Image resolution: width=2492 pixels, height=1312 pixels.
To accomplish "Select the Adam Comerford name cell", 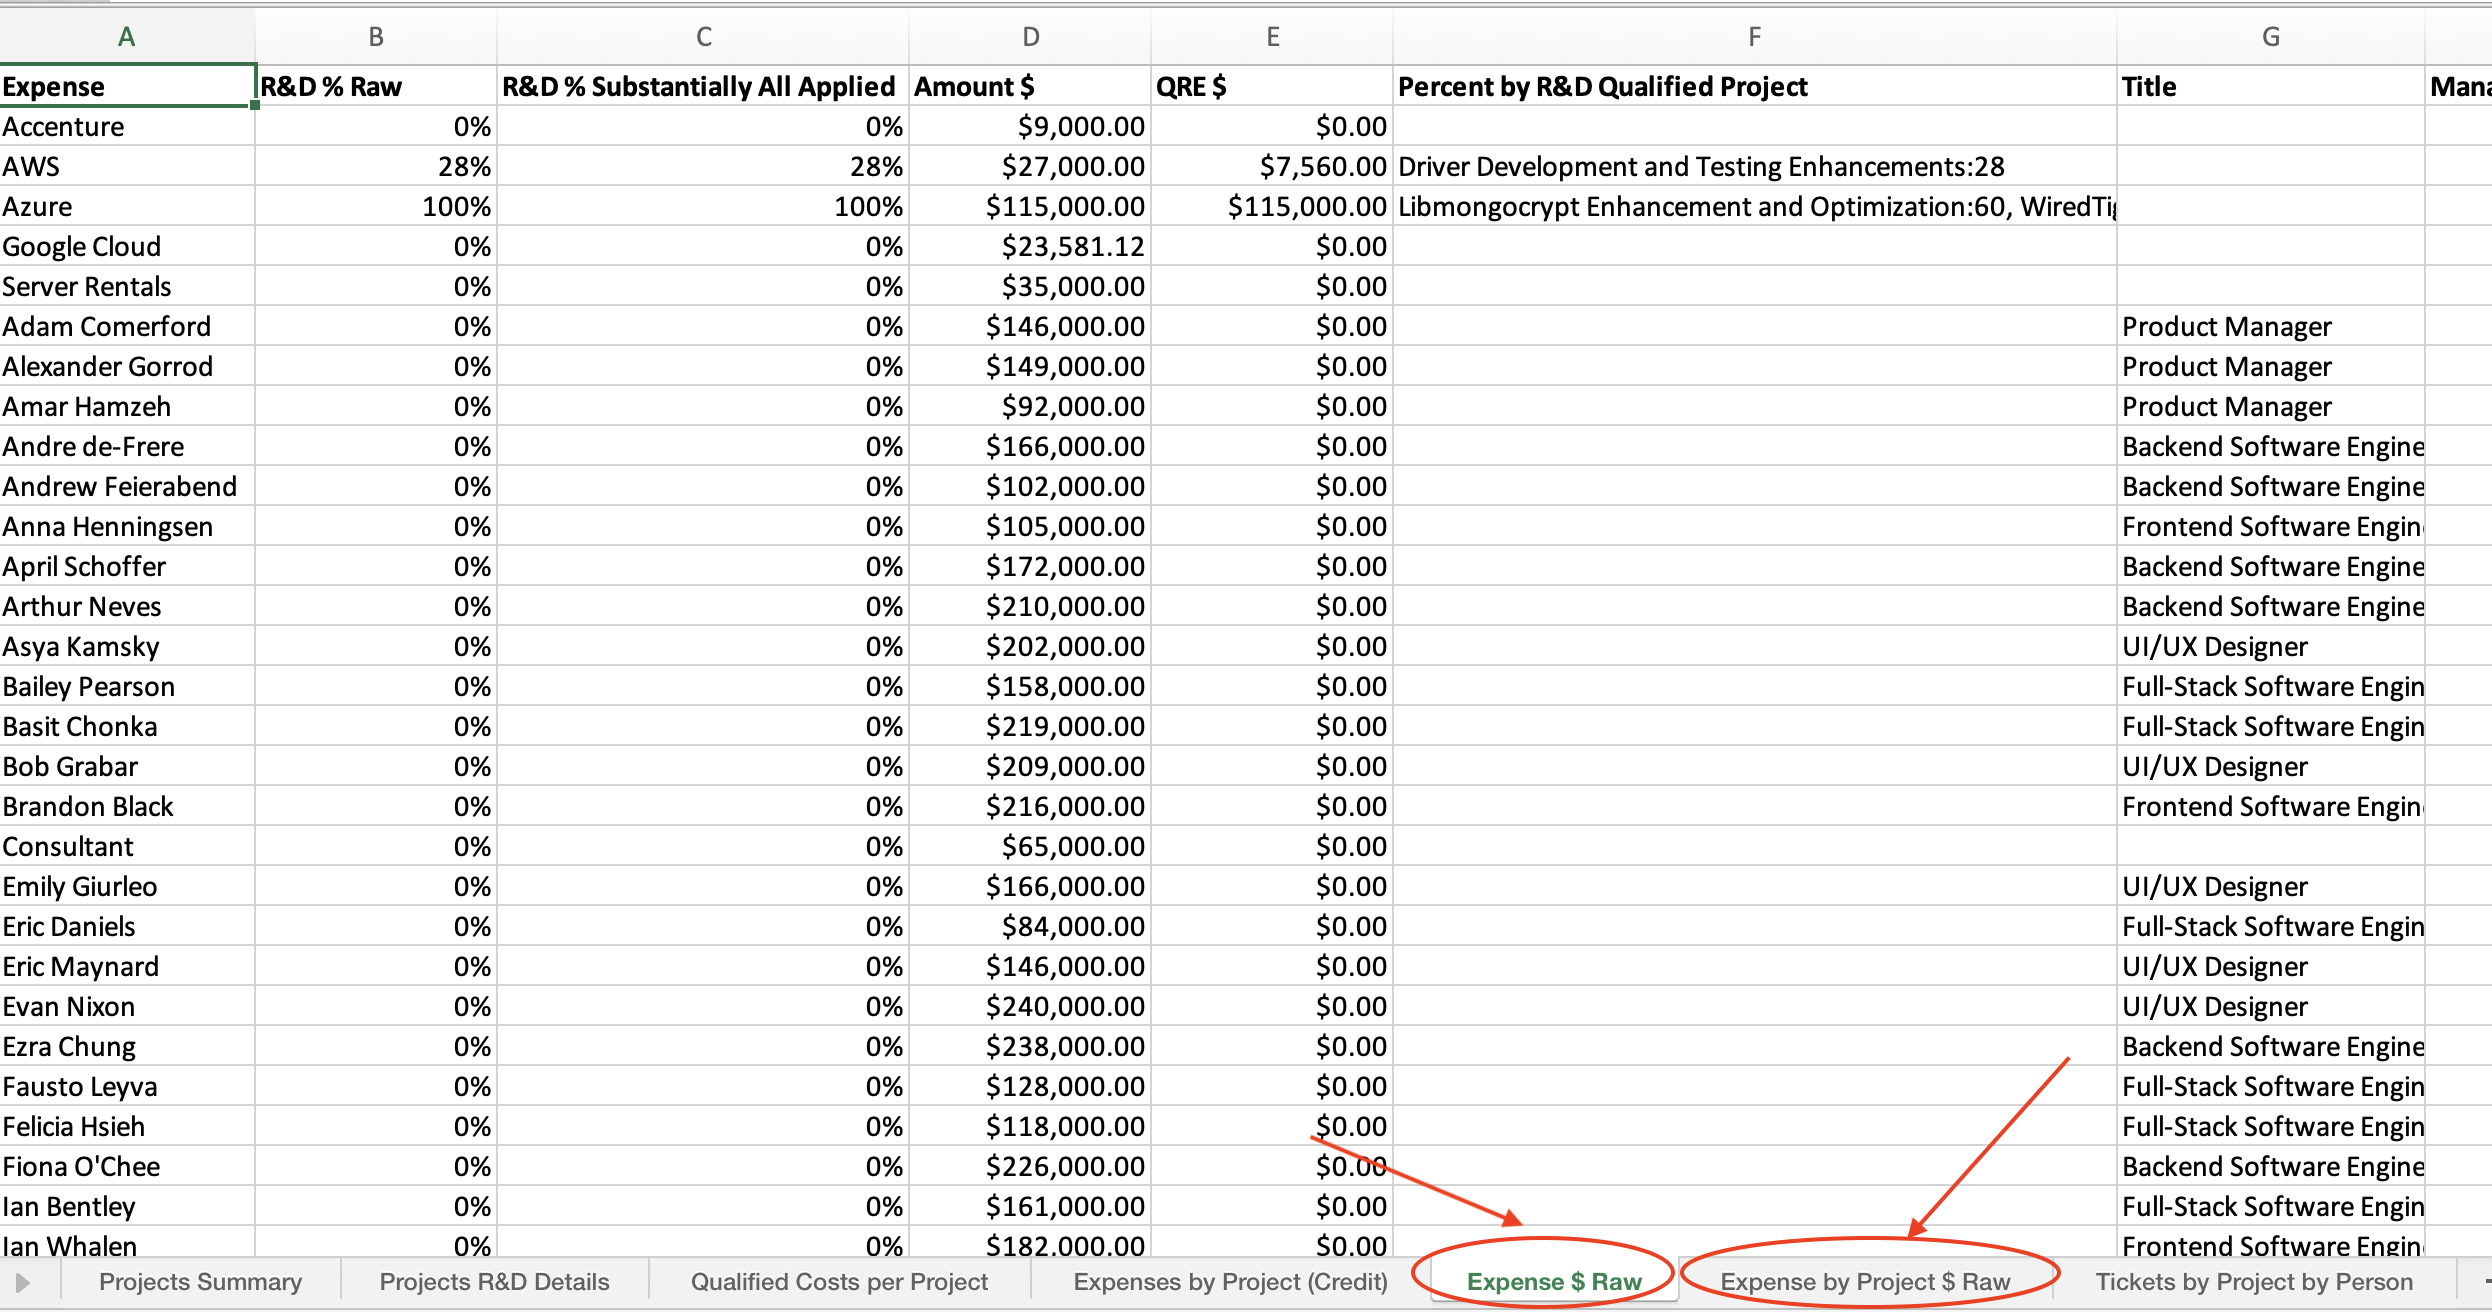I will point(127,326).
